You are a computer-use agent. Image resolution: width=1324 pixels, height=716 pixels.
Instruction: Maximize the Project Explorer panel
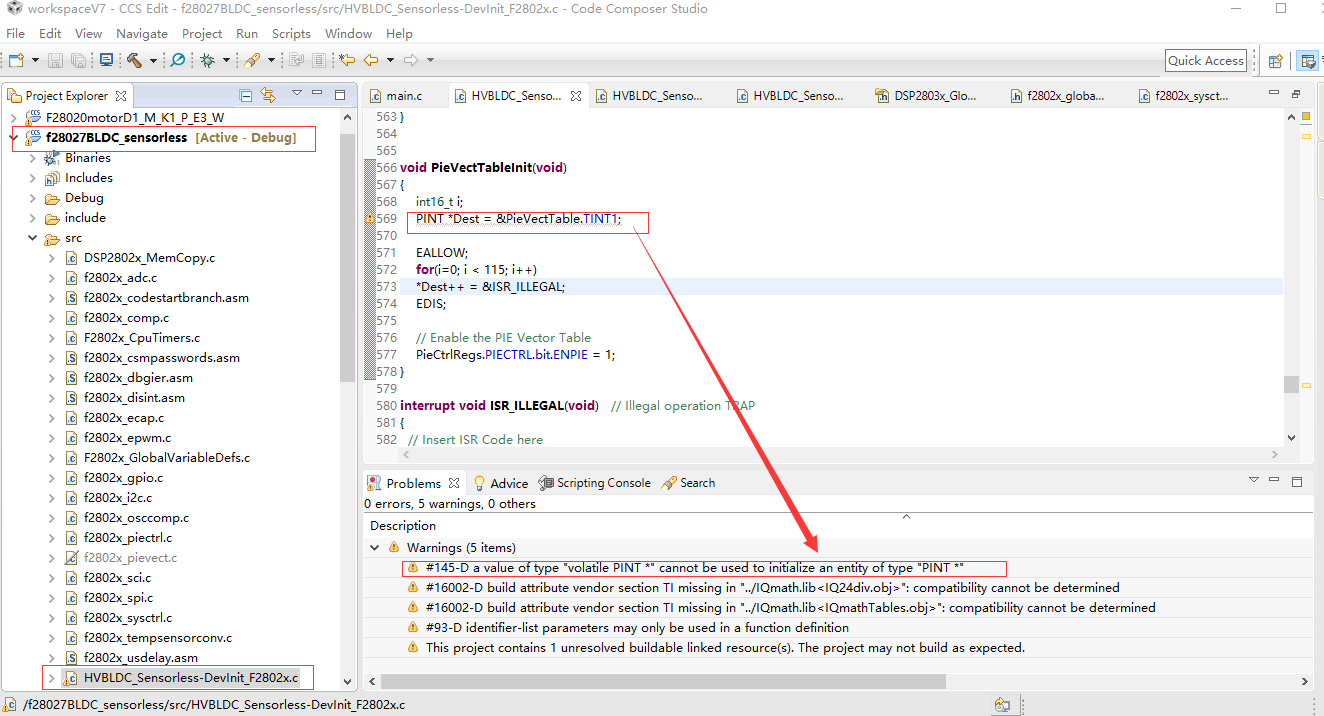pos(342,94)
